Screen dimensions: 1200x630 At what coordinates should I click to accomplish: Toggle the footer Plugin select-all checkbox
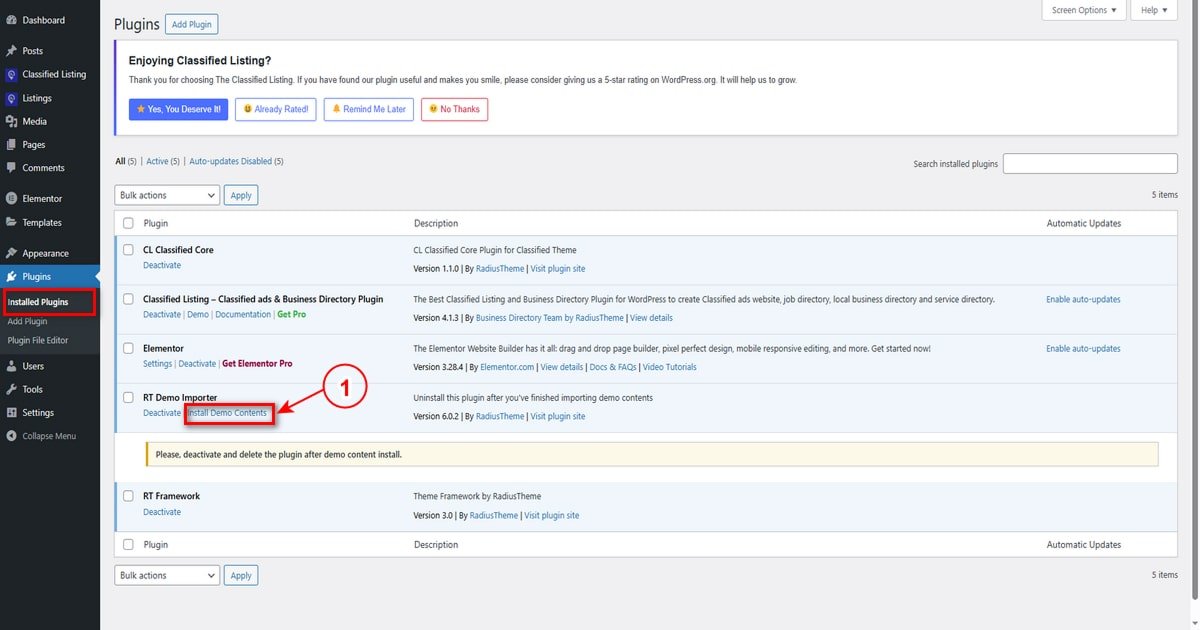tap(128, 545)
